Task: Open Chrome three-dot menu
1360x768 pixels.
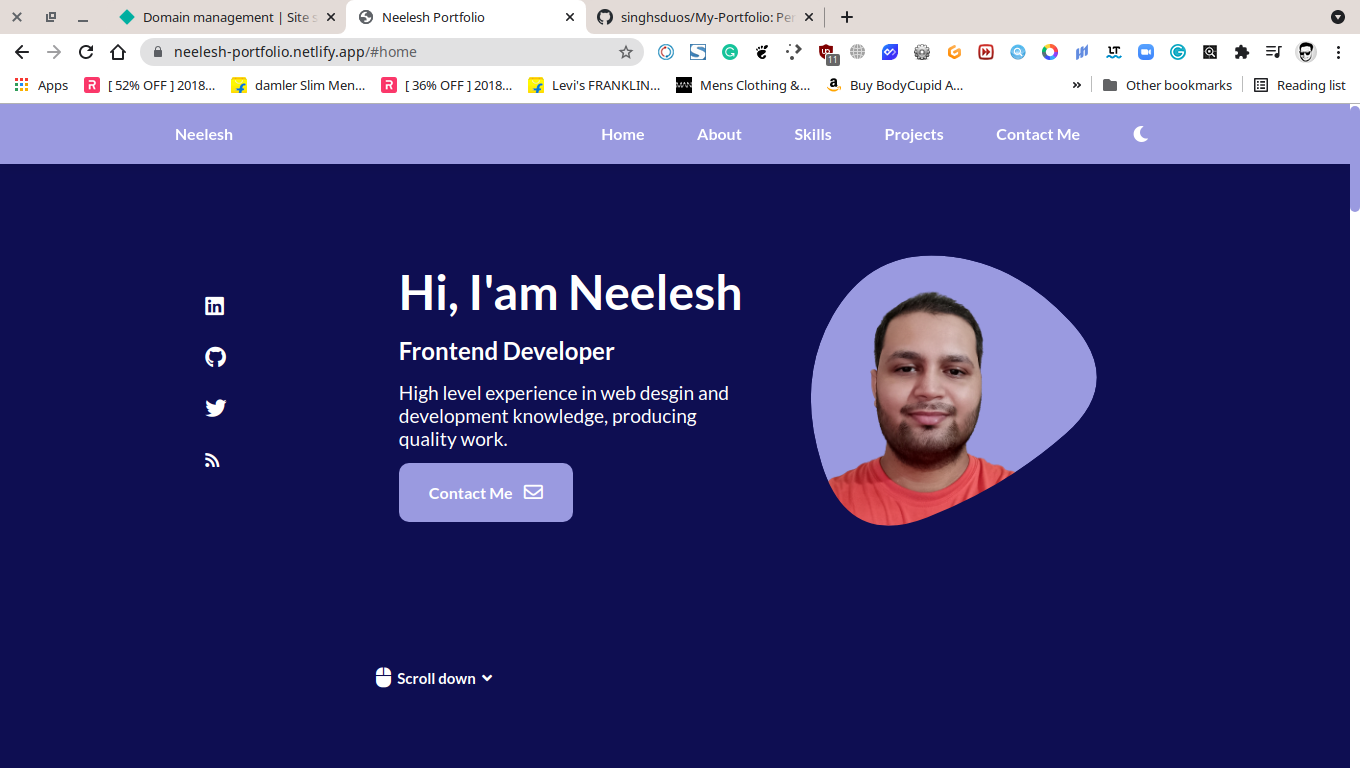Action: [1339, 52]
